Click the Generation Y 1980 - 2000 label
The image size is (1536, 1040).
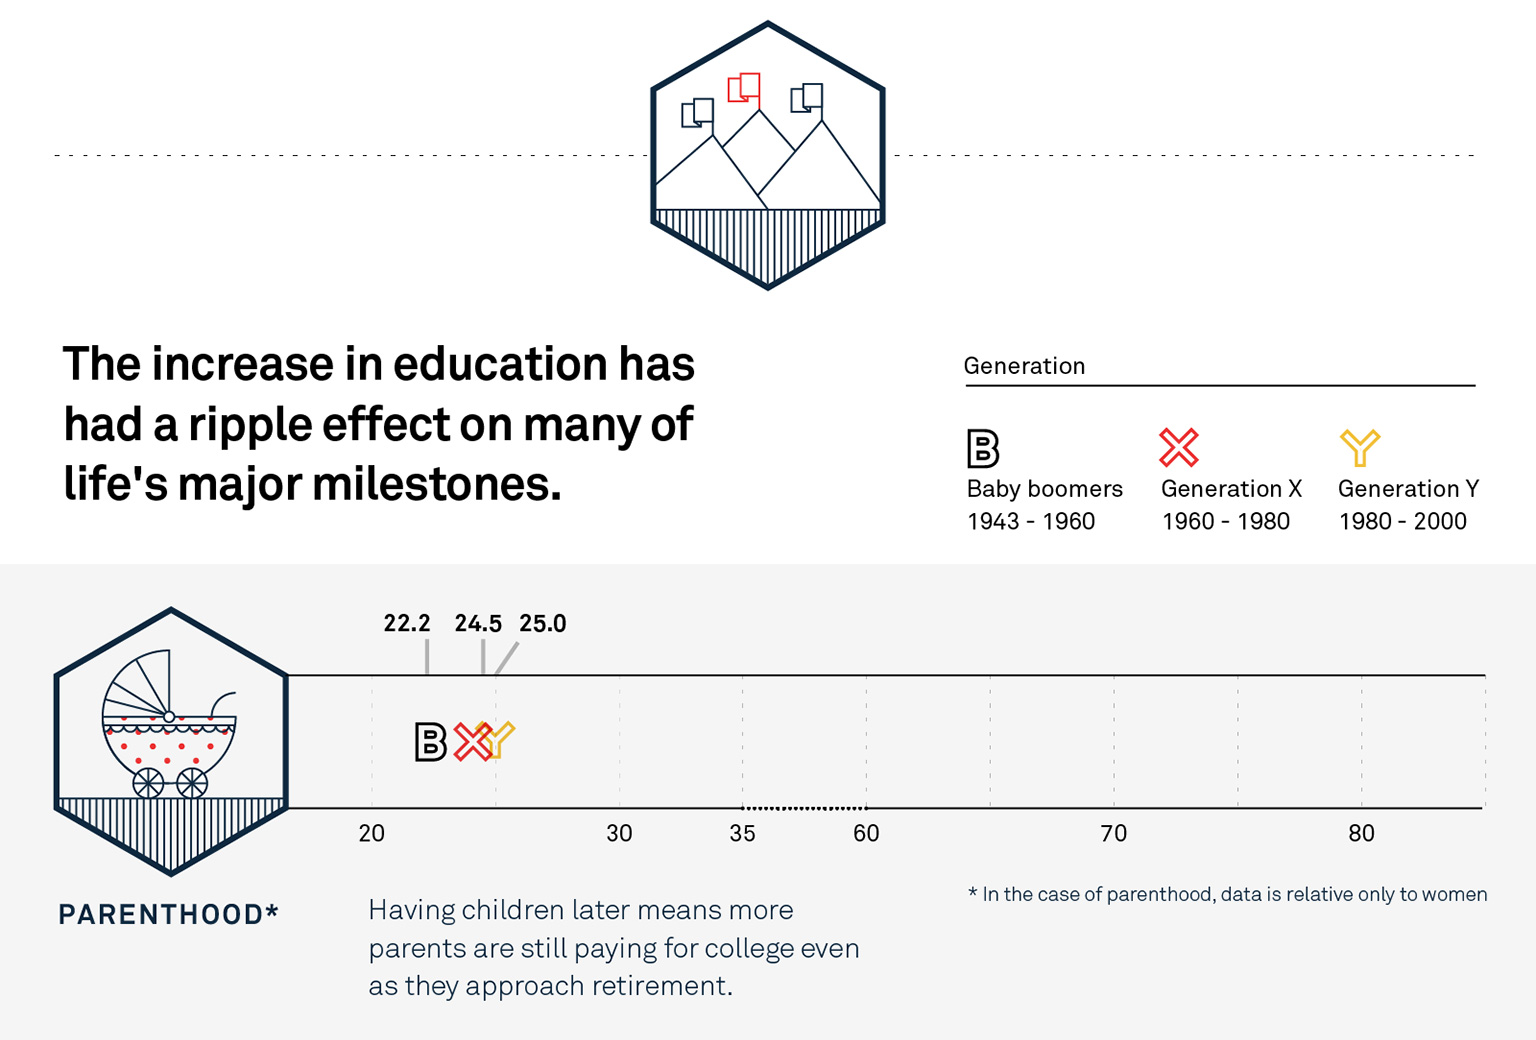coord(1408,505)
